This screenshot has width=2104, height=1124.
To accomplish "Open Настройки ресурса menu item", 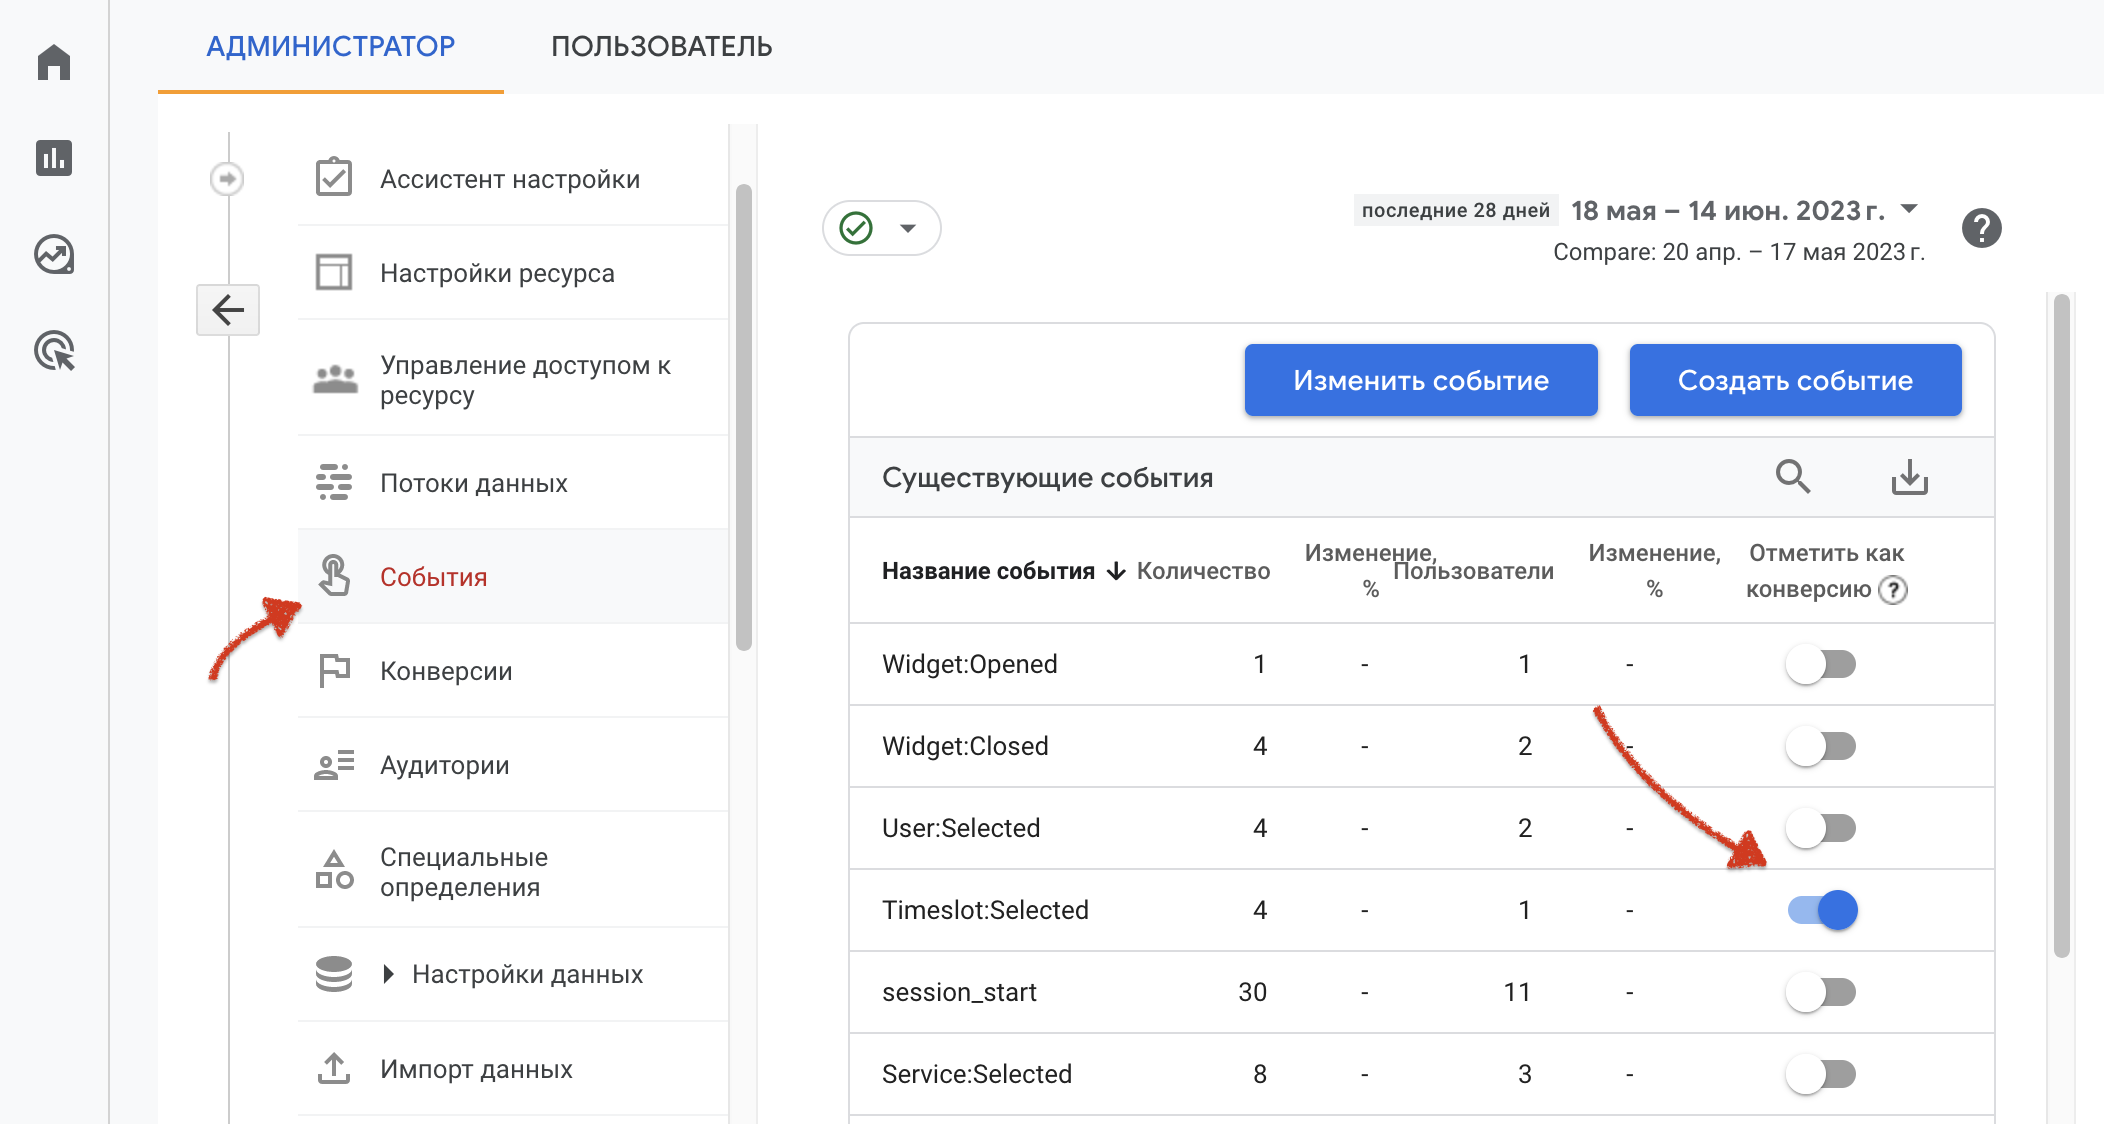I will (x=513, y=273).
